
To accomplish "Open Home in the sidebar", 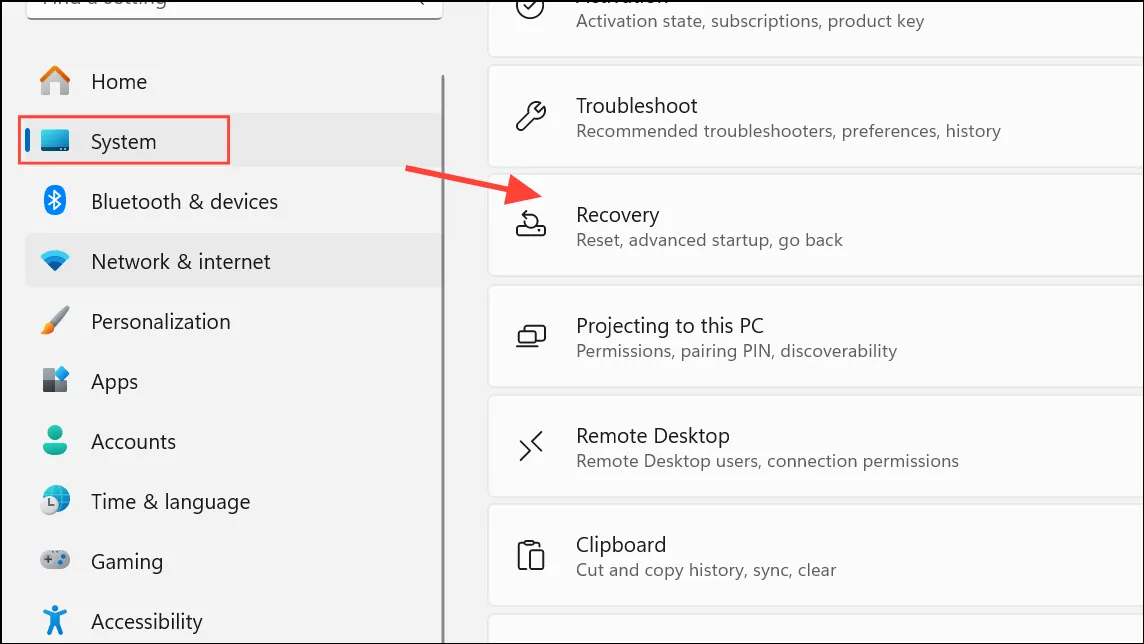I will (233, 81).
